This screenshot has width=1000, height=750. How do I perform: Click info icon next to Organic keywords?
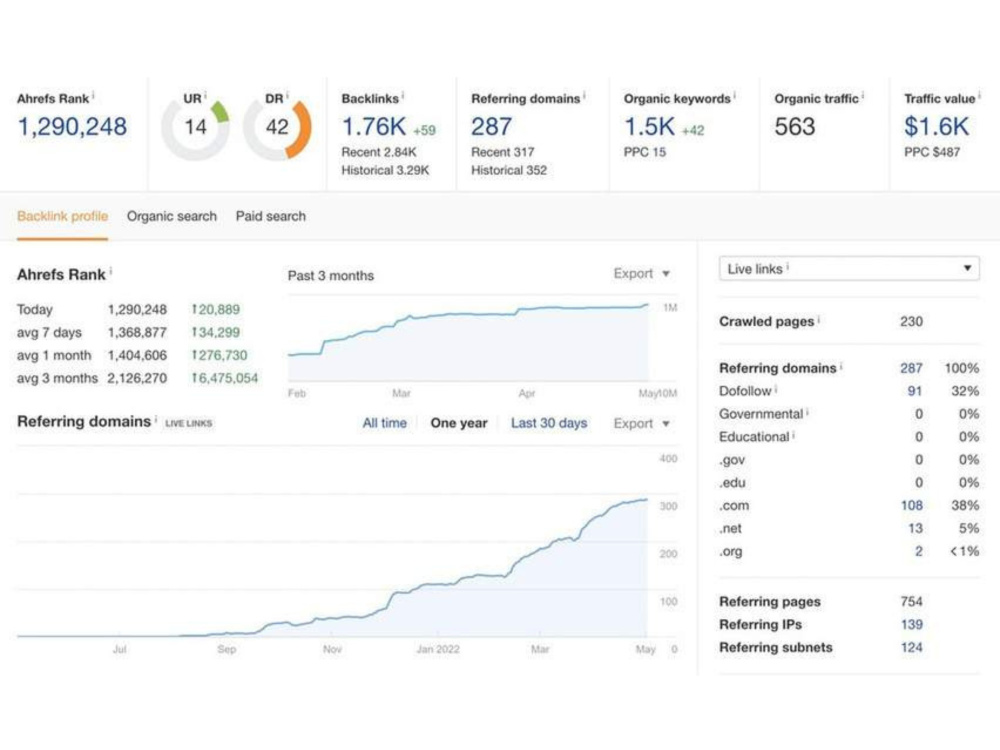point(734,95)
